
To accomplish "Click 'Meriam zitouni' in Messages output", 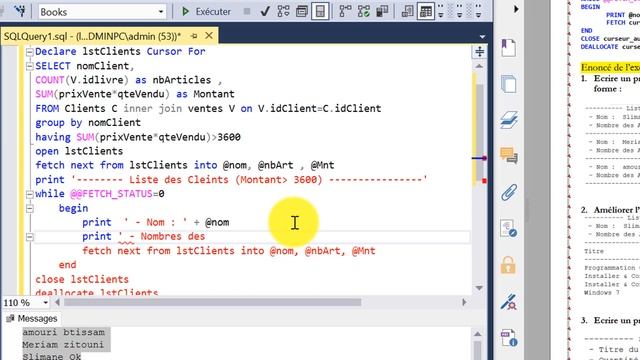I will [63, 345].
